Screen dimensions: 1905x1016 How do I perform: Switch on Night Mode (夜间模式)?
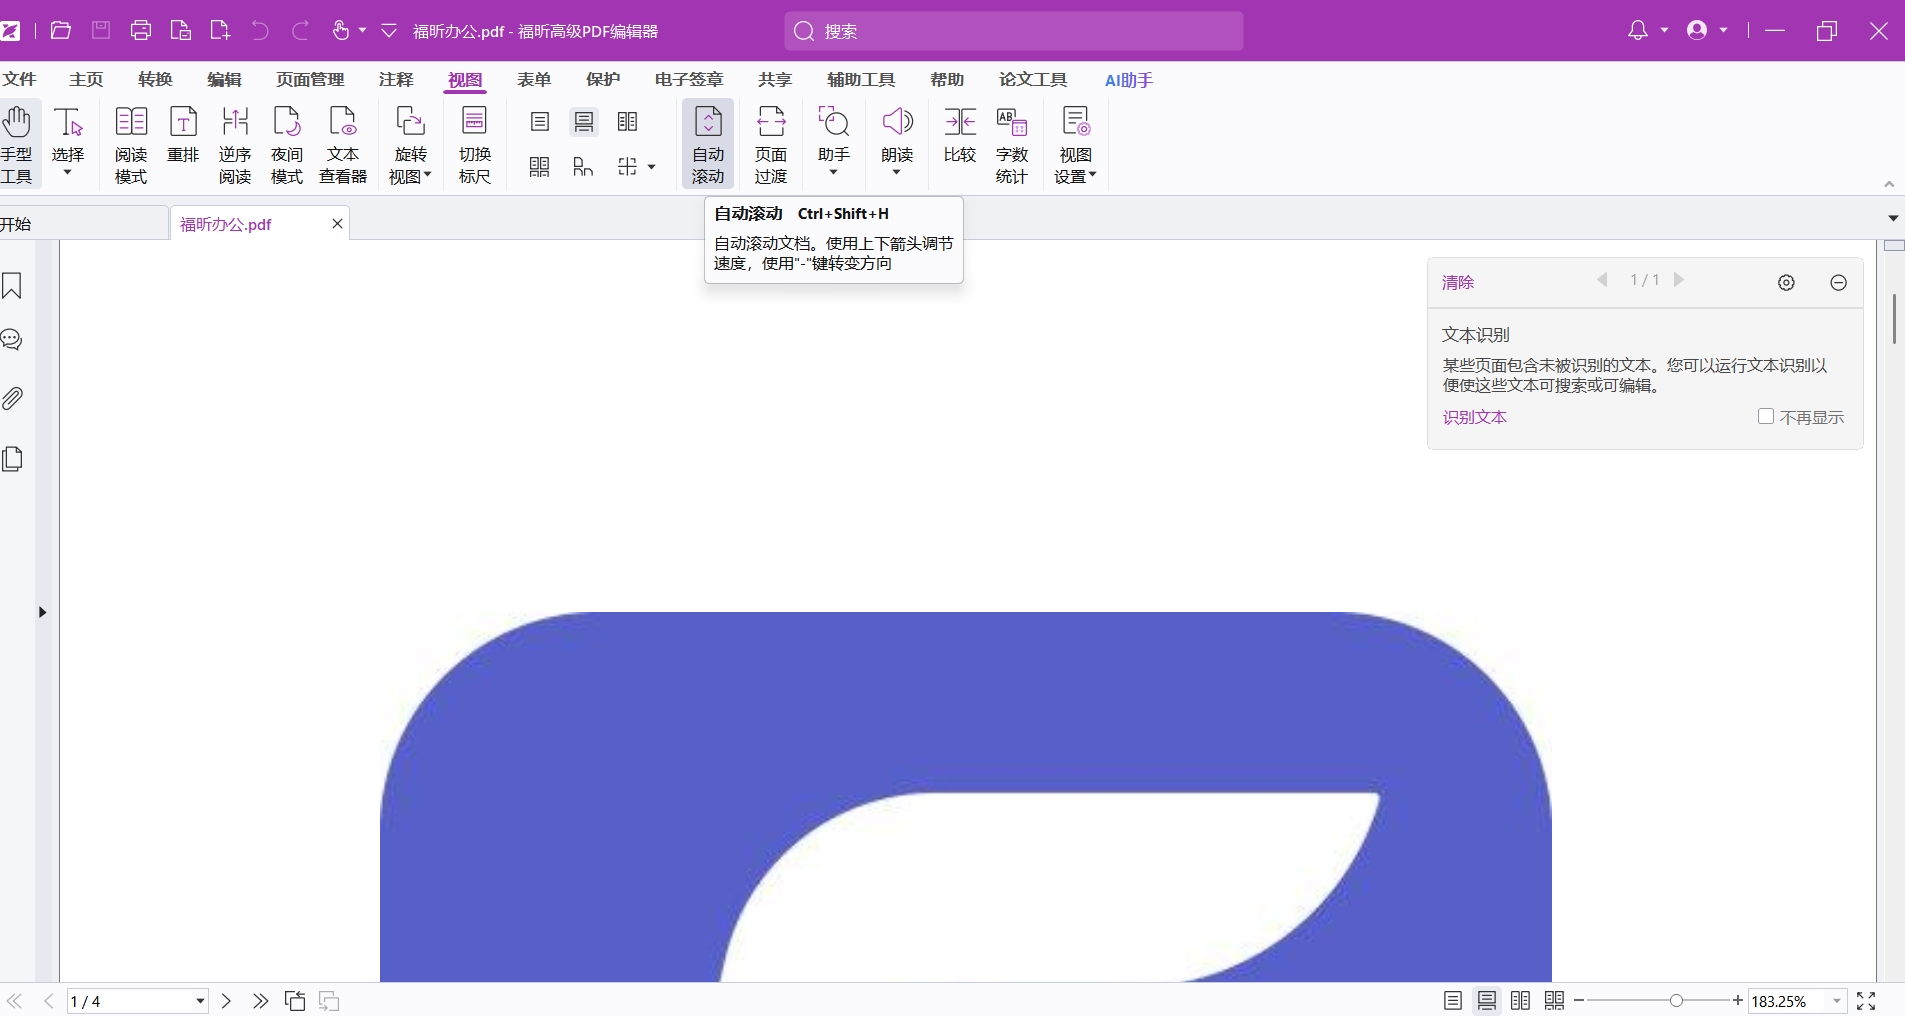287,145
